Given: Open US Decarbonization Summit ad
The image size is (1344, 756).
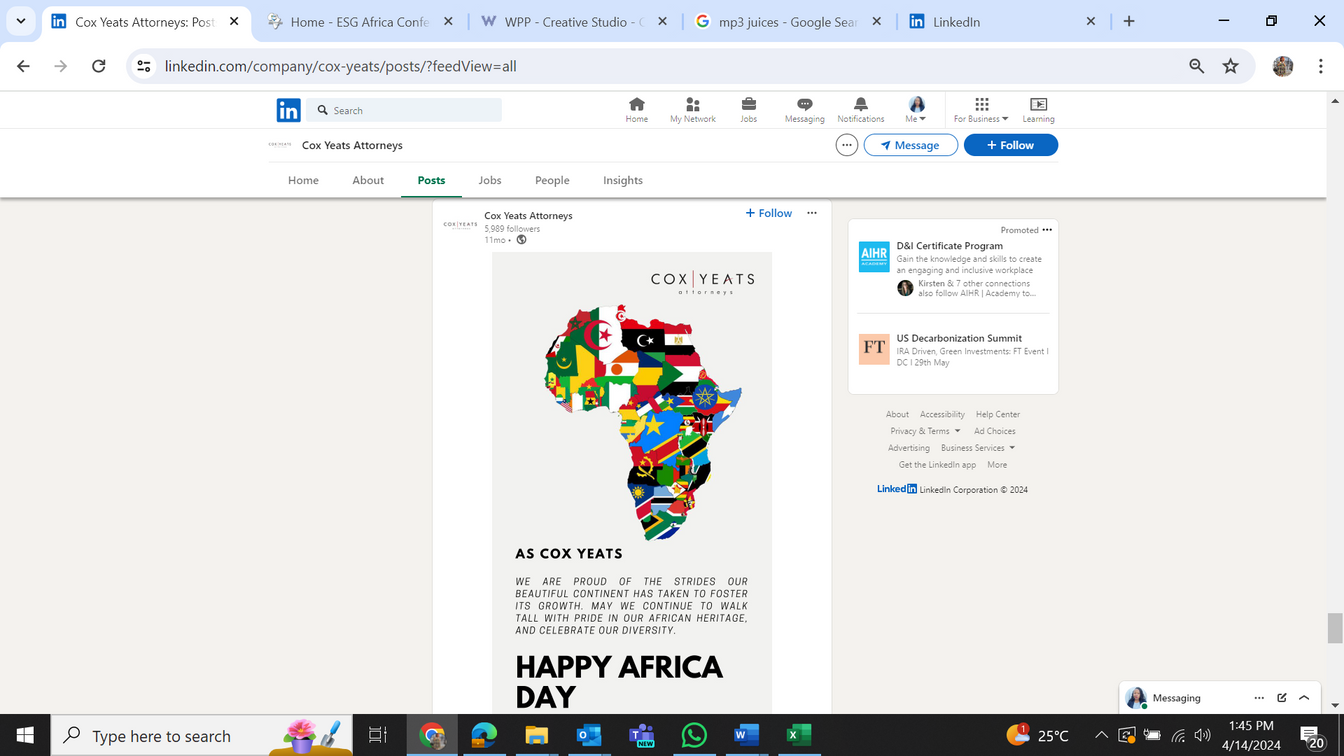Looking at the screenshot, I should pos(959,338).
